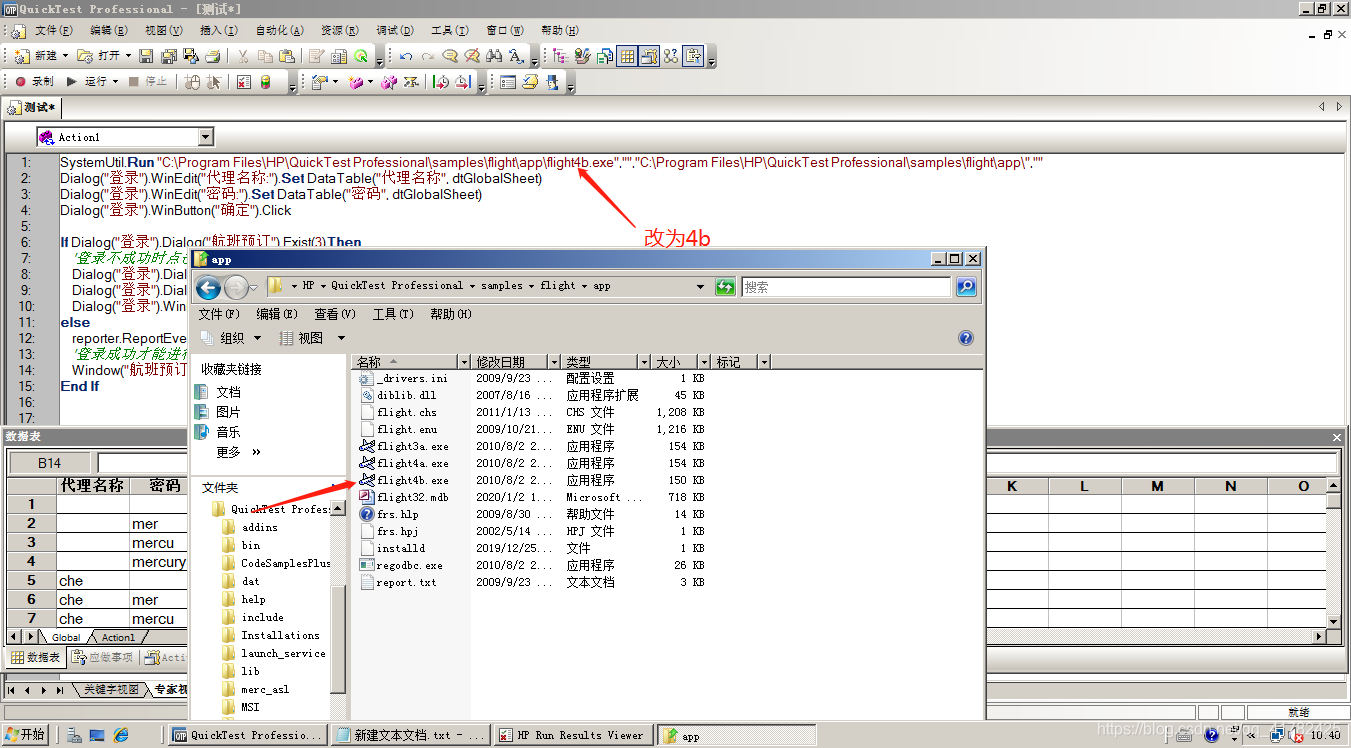Select the addins folder in tree
Image resolution: width=1351 pixels, height=748 pixels.
point(259,528)
